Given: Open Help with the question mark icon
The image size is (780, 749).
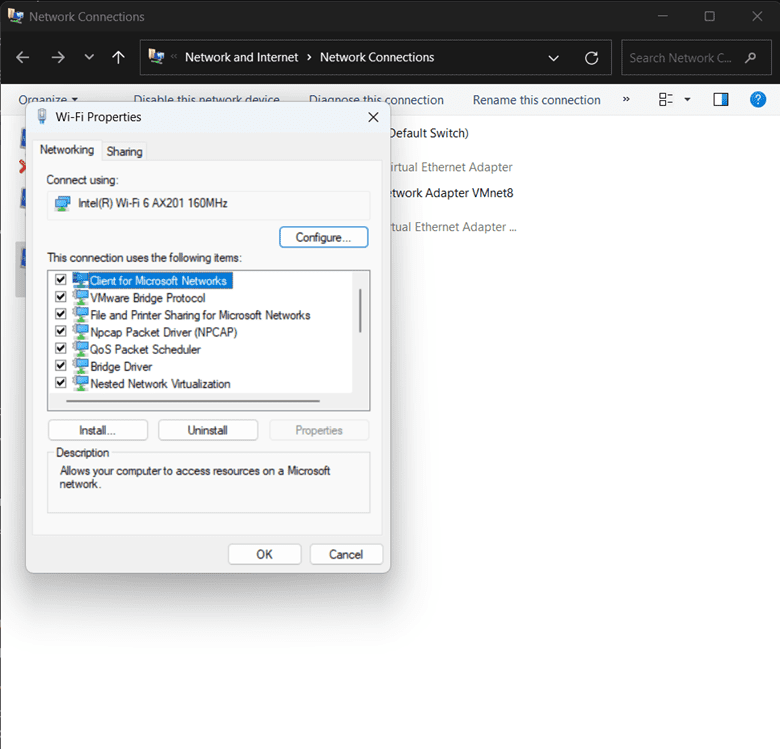Looking at the screenshot, I should [758, 99].
